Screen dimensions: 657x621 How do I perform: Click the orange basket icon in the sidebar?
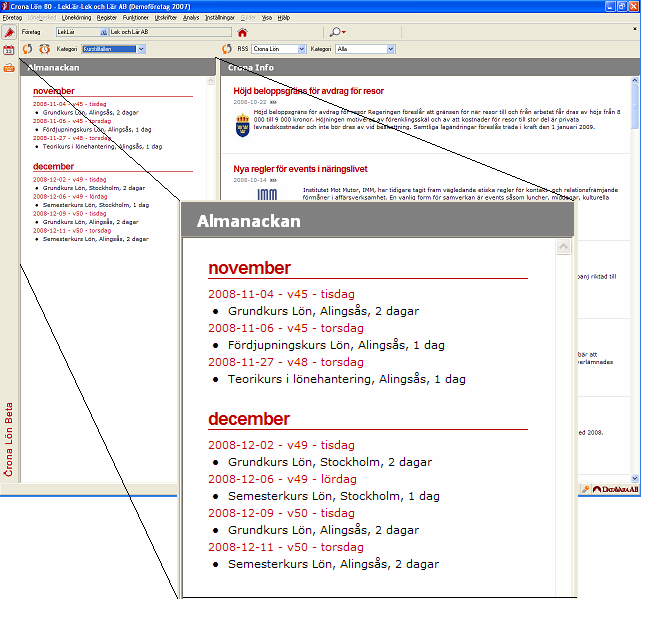tap(9, 67)
